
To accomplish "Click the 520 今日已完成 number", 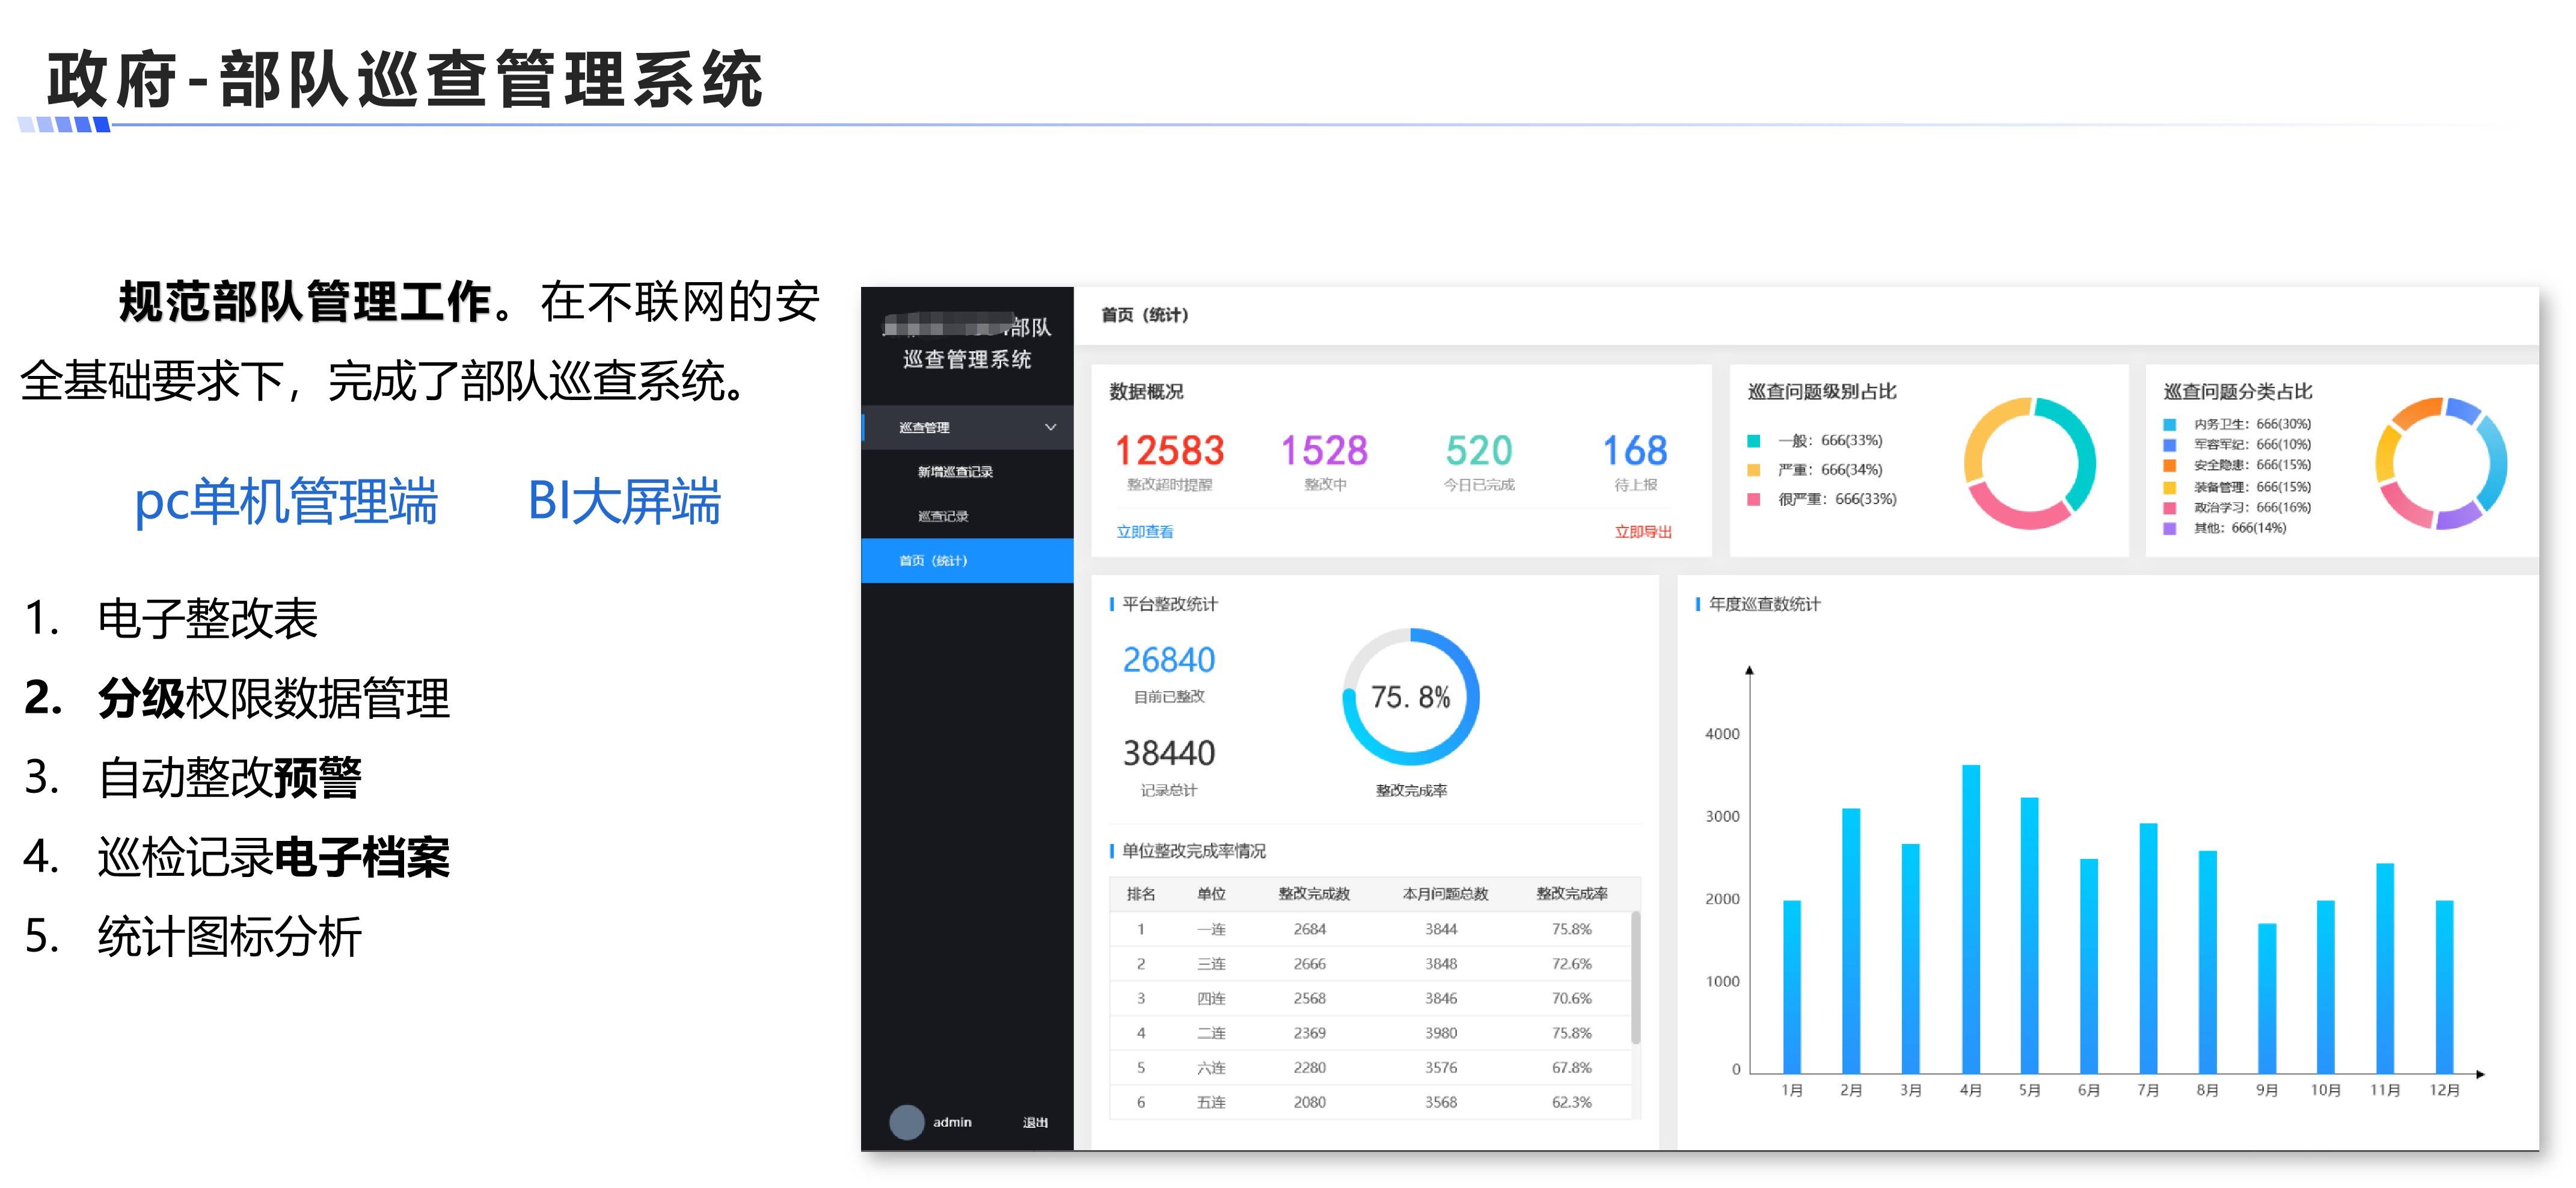I will [x=1479, y=451].
